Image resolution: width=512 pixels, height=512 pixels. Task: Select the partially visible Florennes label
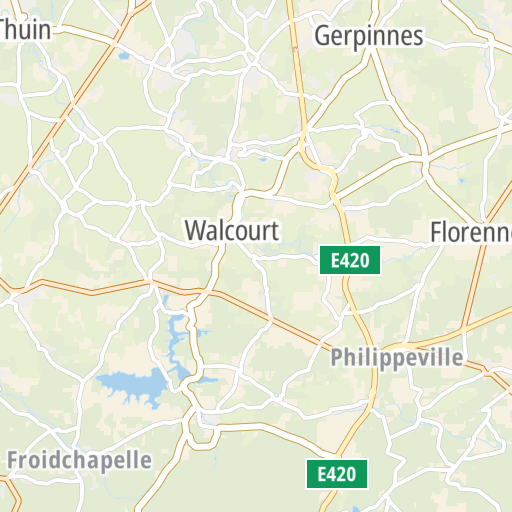[x=471, y=232]
